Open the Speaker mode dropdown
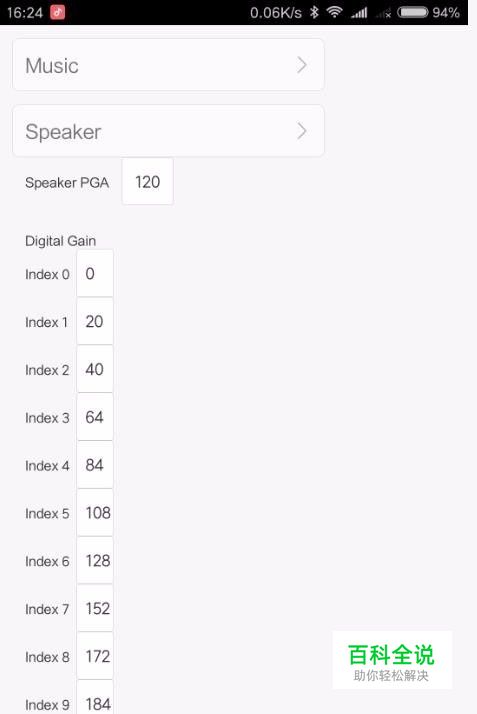The width and height of the screenshot is (477, 714). click(x=168, y=131)
